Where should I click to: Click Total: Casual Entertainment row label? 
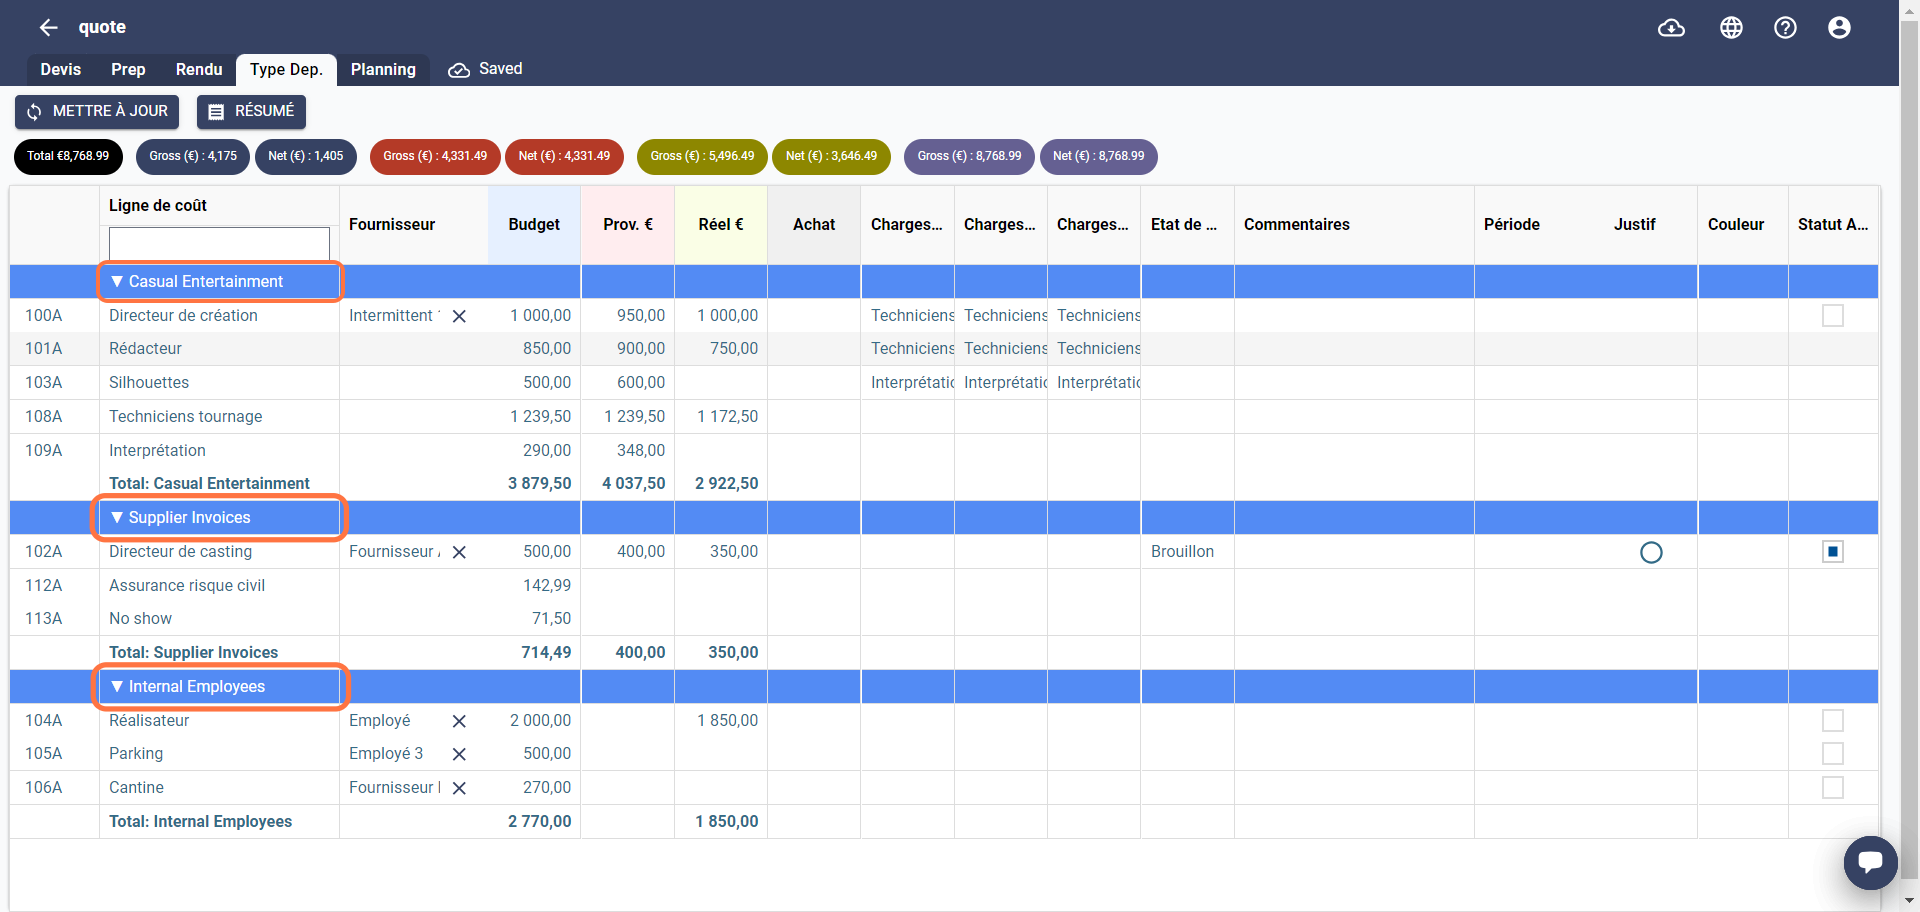209,484
